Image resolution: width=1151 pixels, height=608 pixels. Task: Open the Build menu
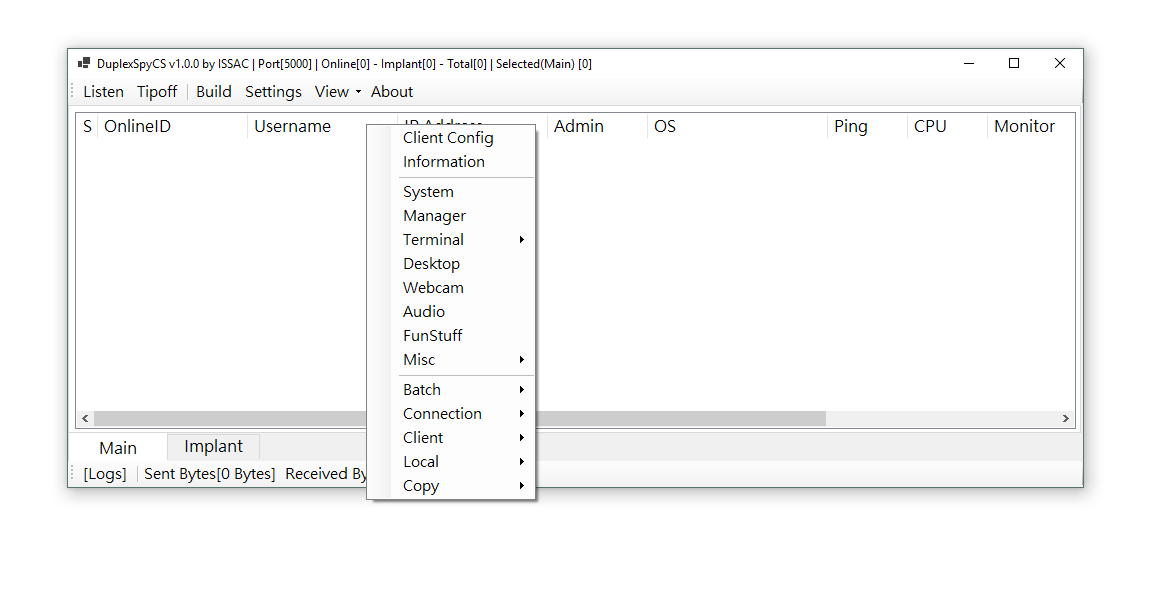point(213,91)
